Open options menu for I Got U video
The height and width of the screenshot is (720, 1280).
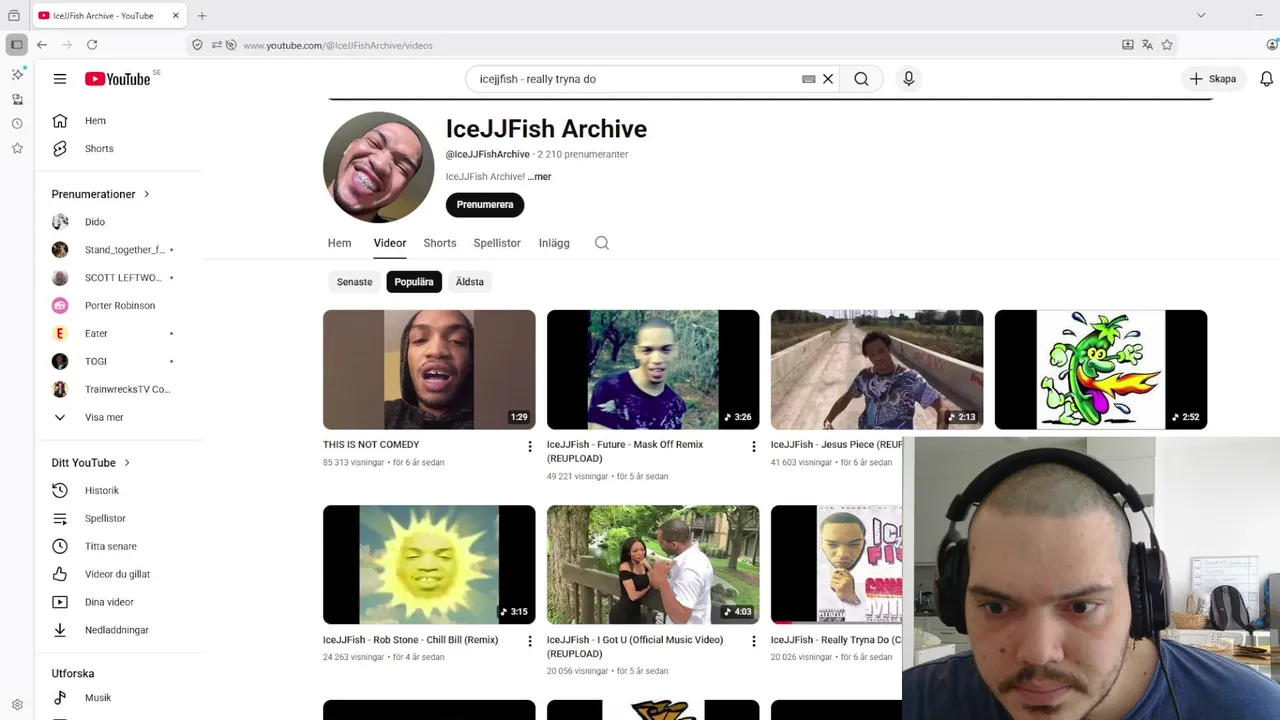[x=754, y=642]
